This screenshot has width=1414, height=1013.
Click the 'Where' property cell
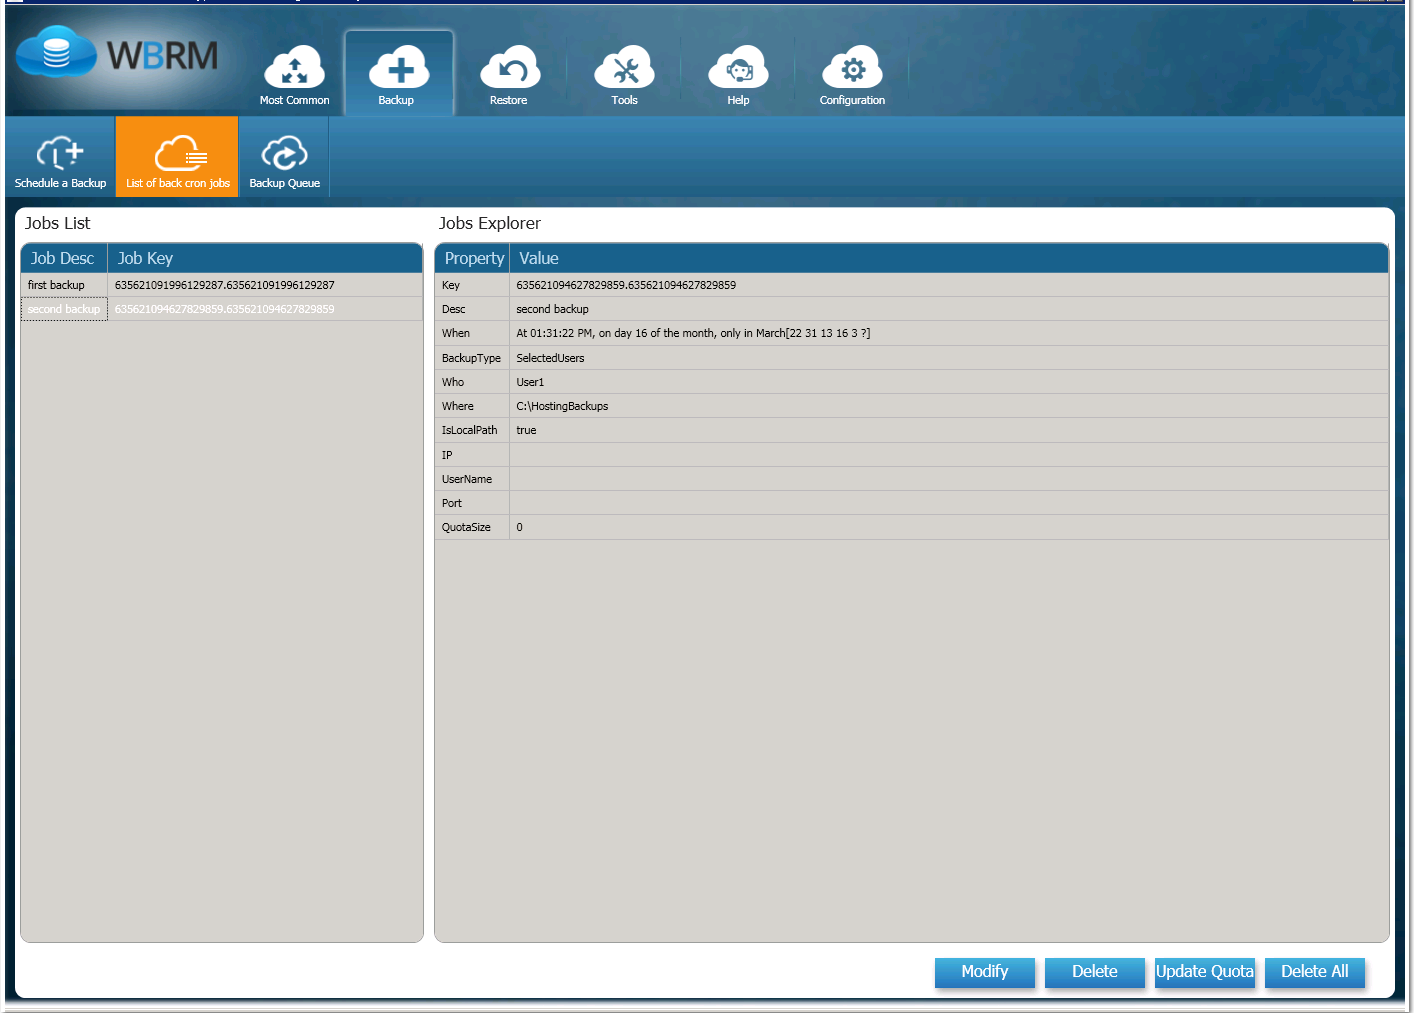(472, 406)
